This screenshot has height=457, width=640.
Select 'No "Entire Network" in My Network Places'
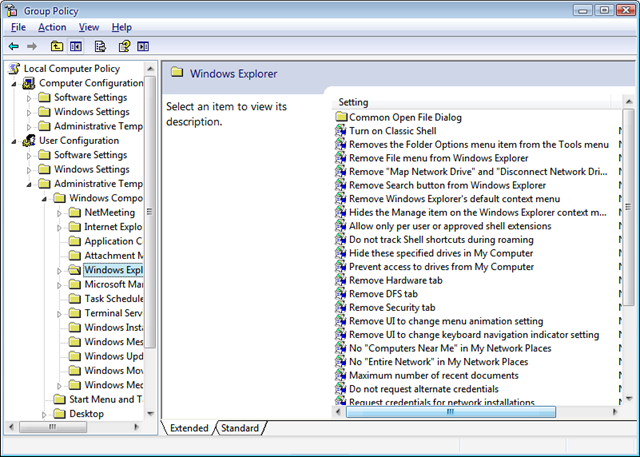tap(438, 362)
